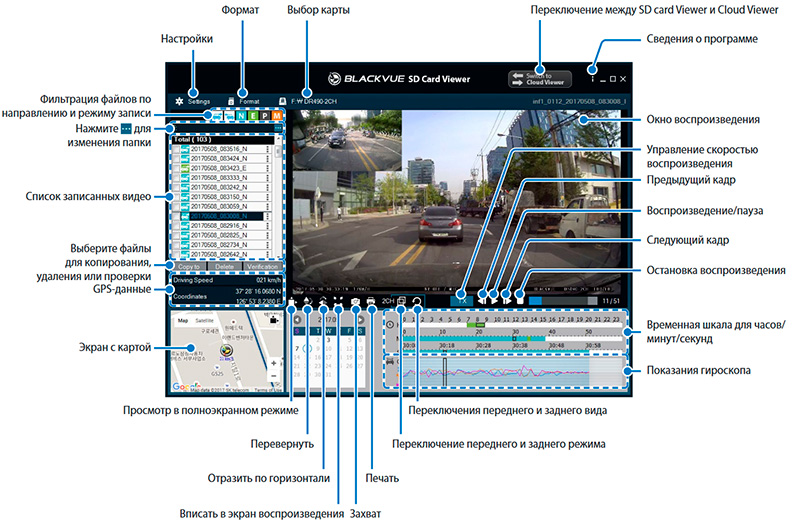Click the Format SD card icon

[232, 102]
